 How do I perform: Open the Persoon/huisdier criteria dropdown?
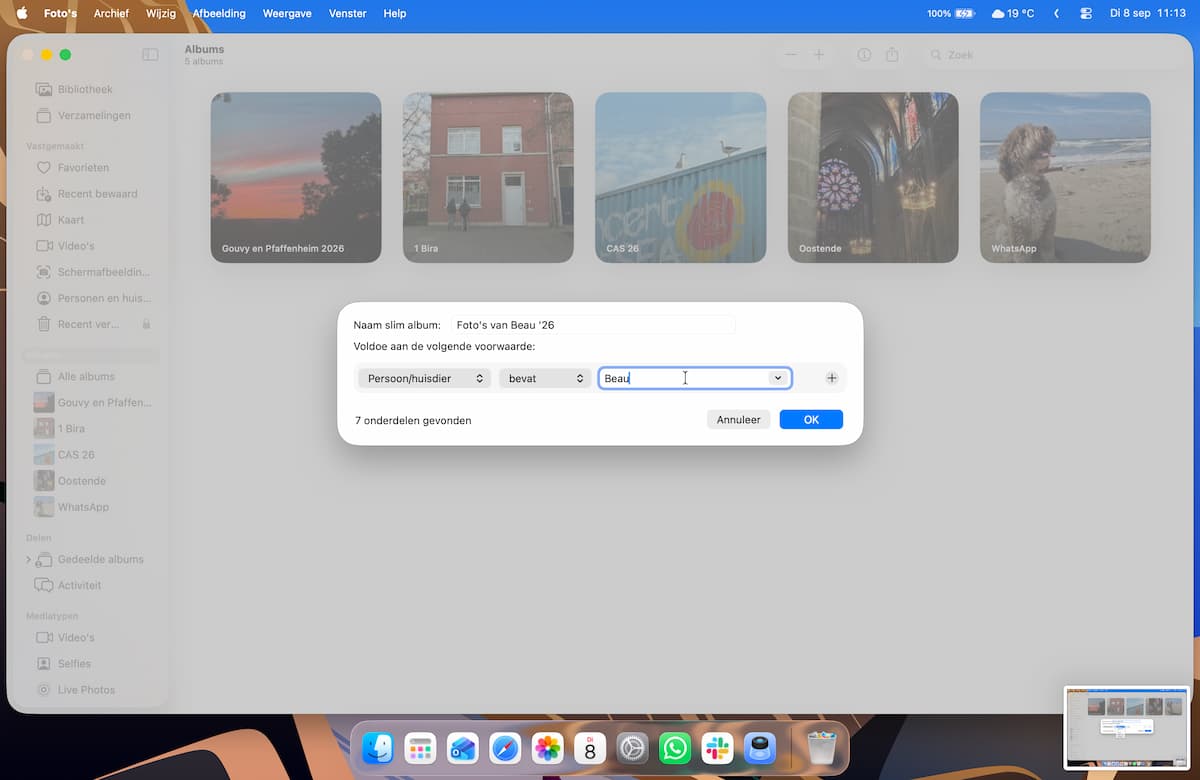pyautogui.click(x=425, y=378)
